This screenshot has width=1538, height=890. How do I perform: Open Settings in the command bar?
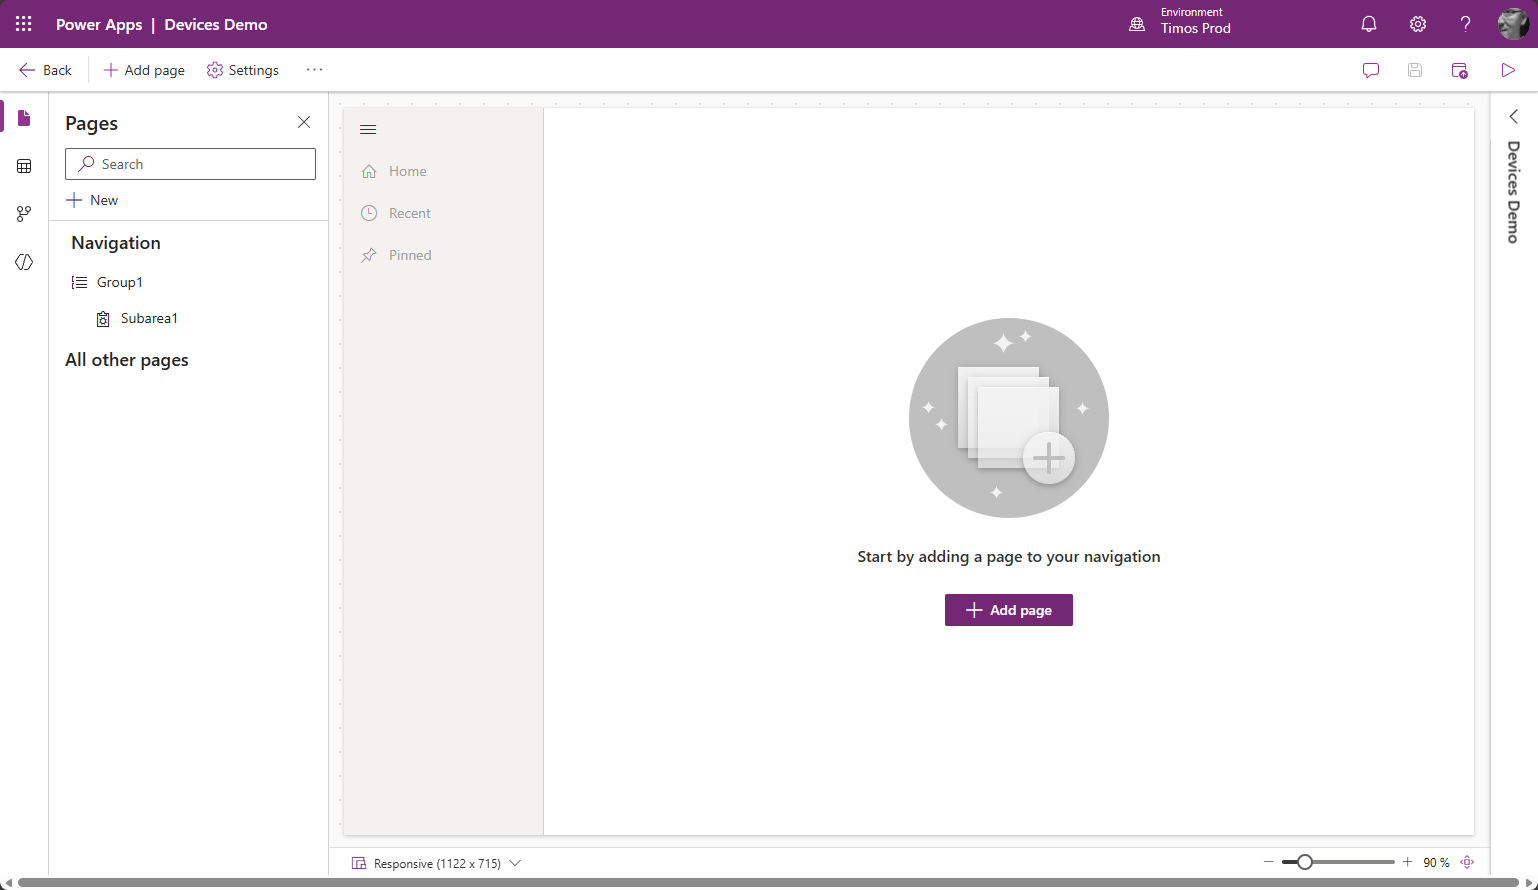click(x=243, y=70)
